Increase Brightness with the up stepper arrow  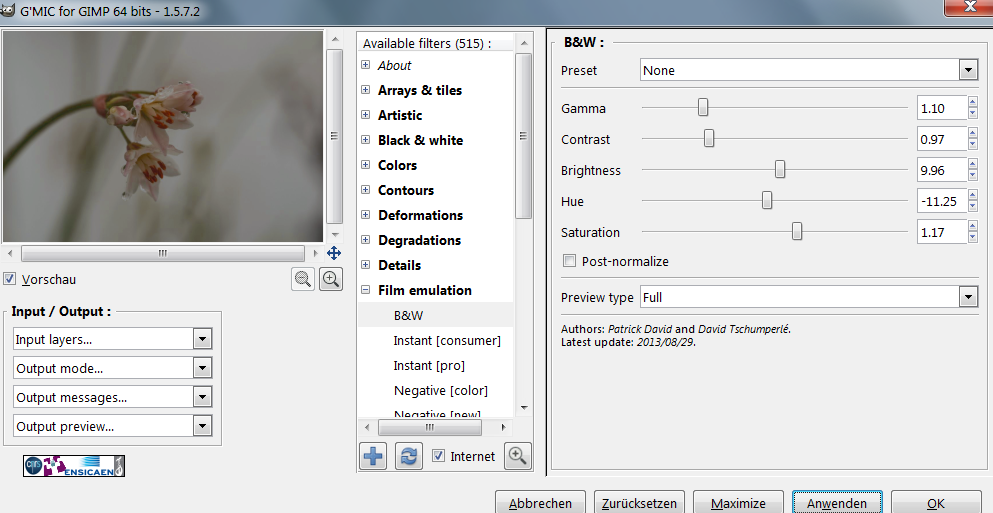tap(973, 164)
